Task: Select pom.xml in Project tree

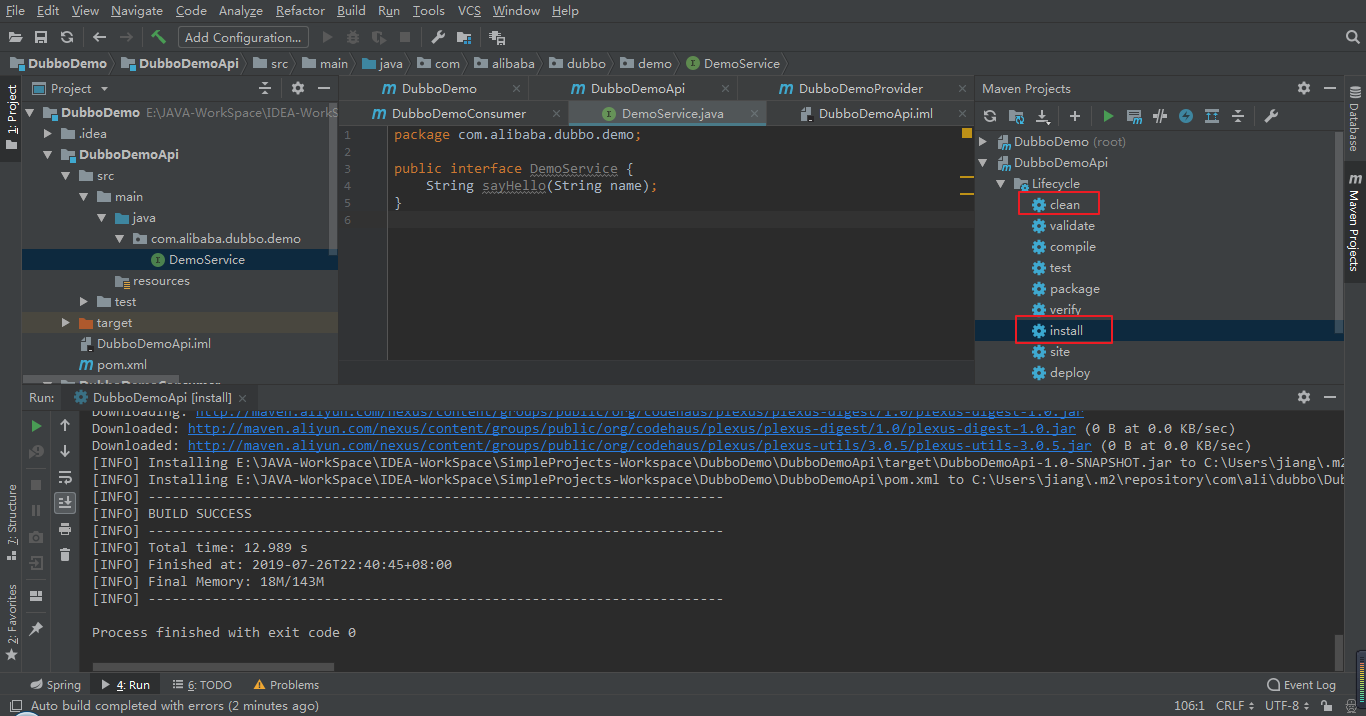Action: (x=122, y=365)
